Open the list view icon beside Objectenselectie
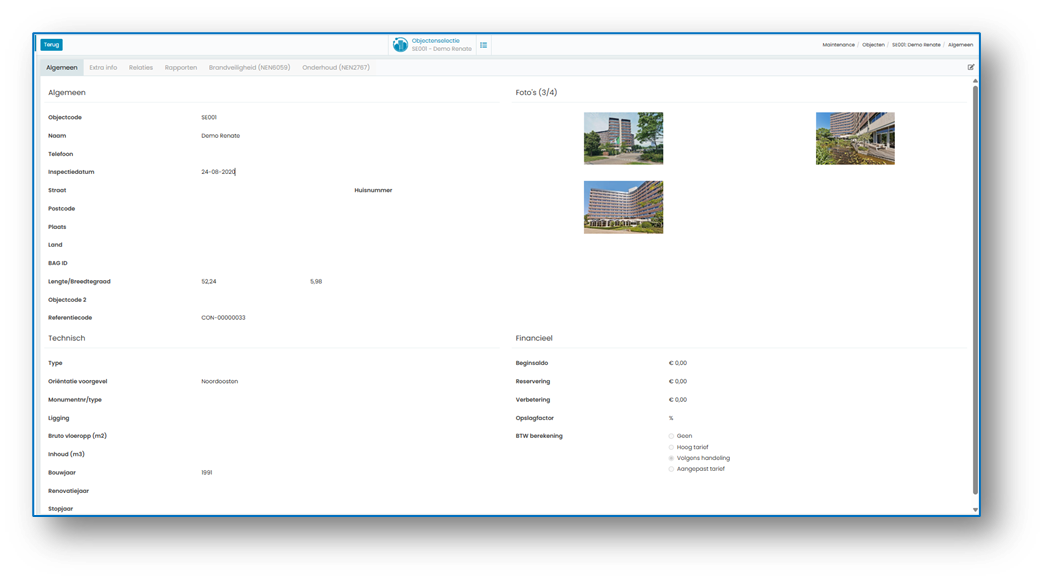 pyautogui.click(x=483, y=45)
